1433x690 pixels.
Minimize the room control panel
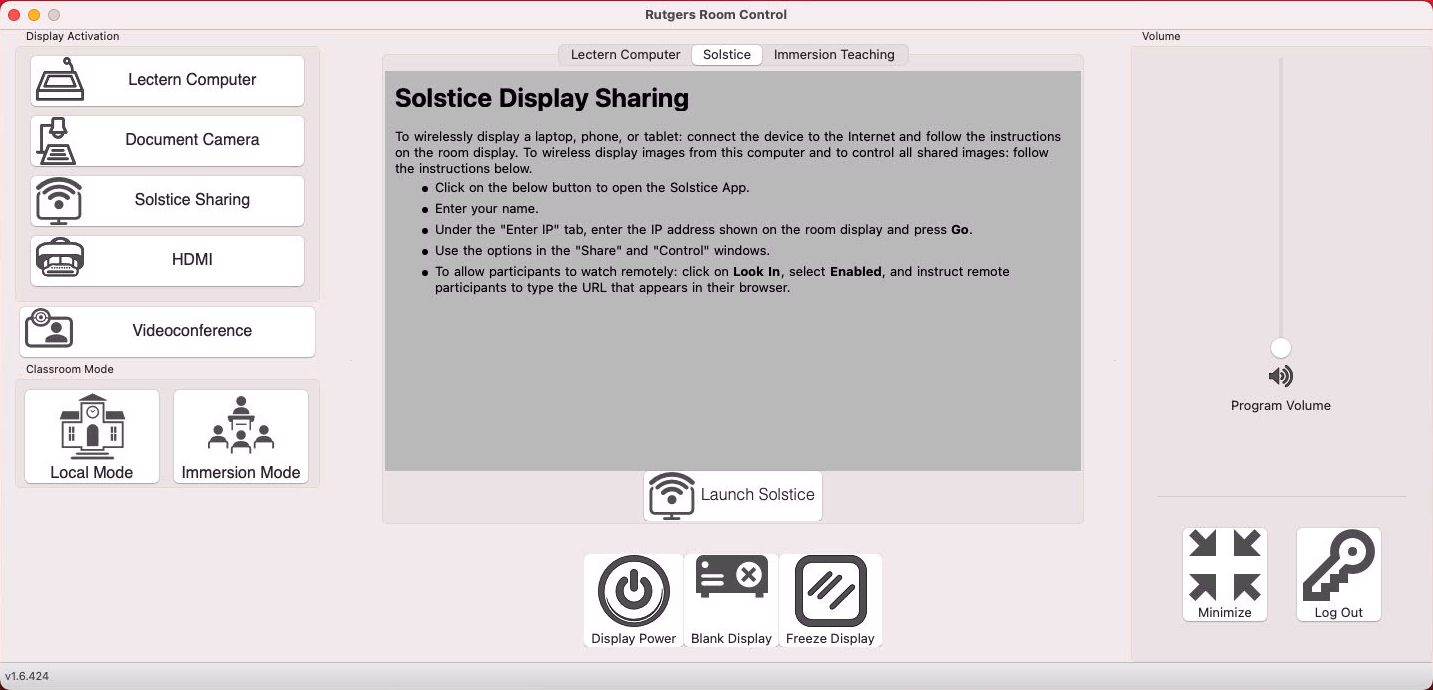point(1225,574)
